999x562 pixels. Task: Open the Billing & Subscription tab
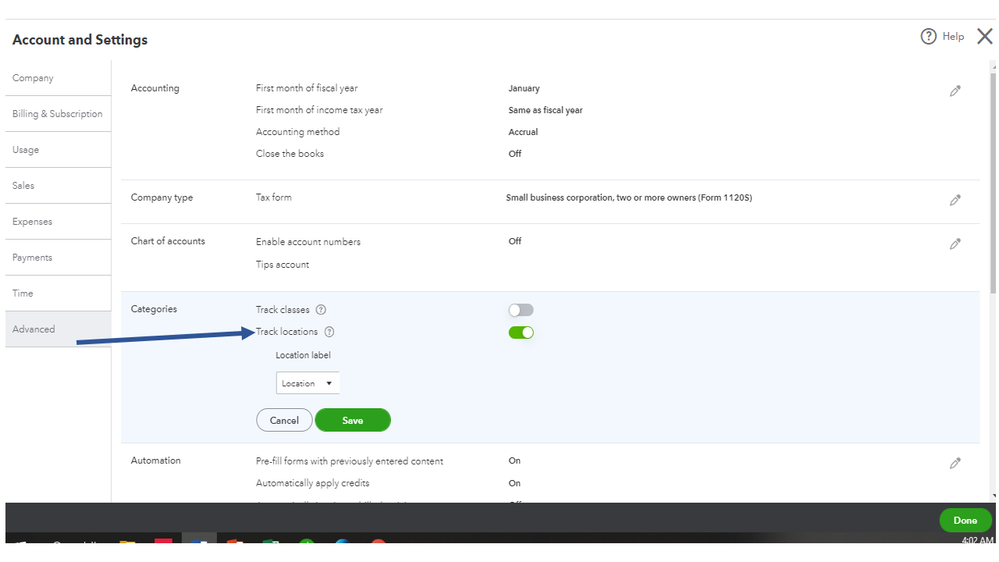(58, 114)
